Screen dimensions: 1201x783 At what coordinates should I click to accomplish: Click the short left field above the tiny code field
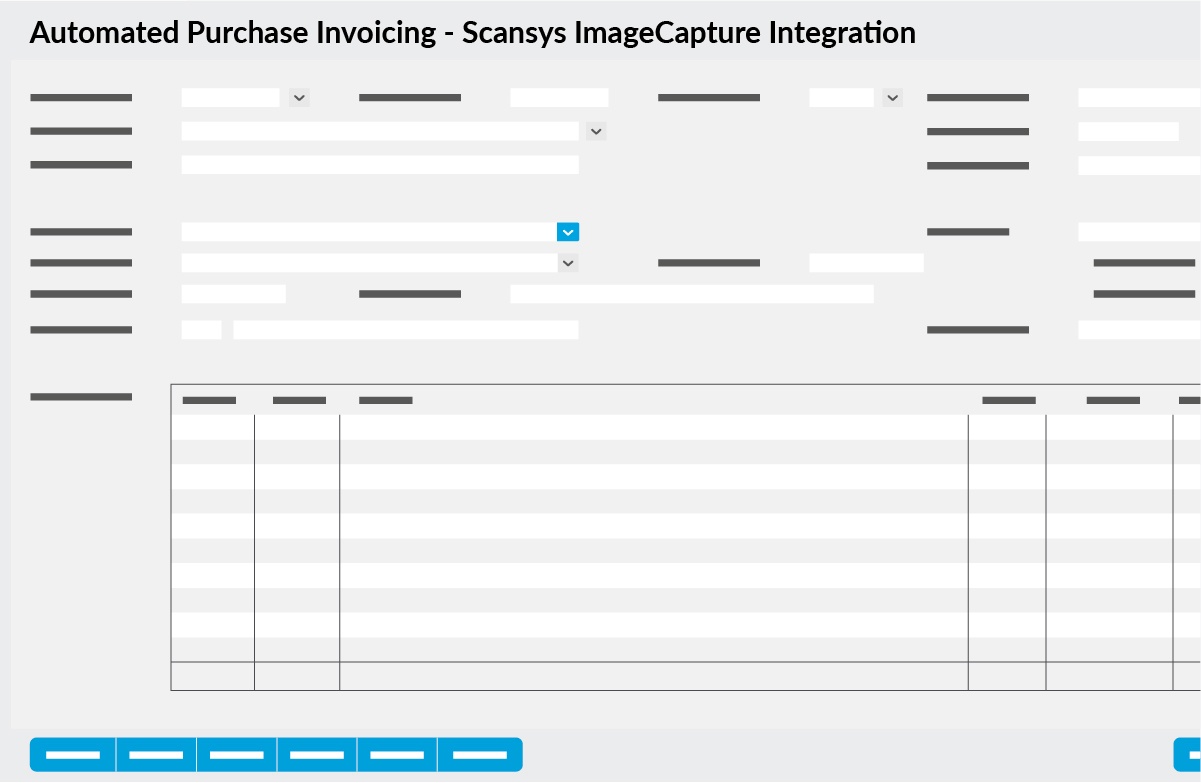tap(233, 294)
